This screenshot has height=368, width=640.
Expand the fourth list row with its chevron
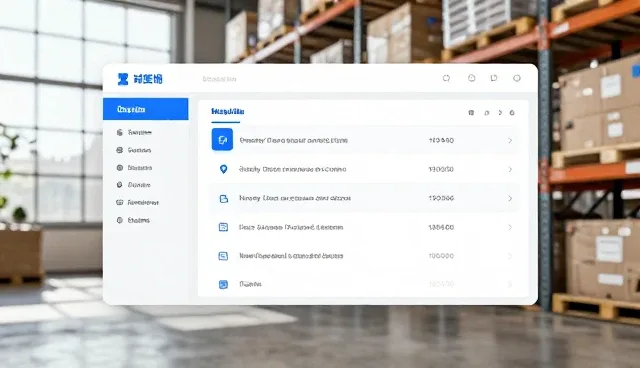(510, 227)
